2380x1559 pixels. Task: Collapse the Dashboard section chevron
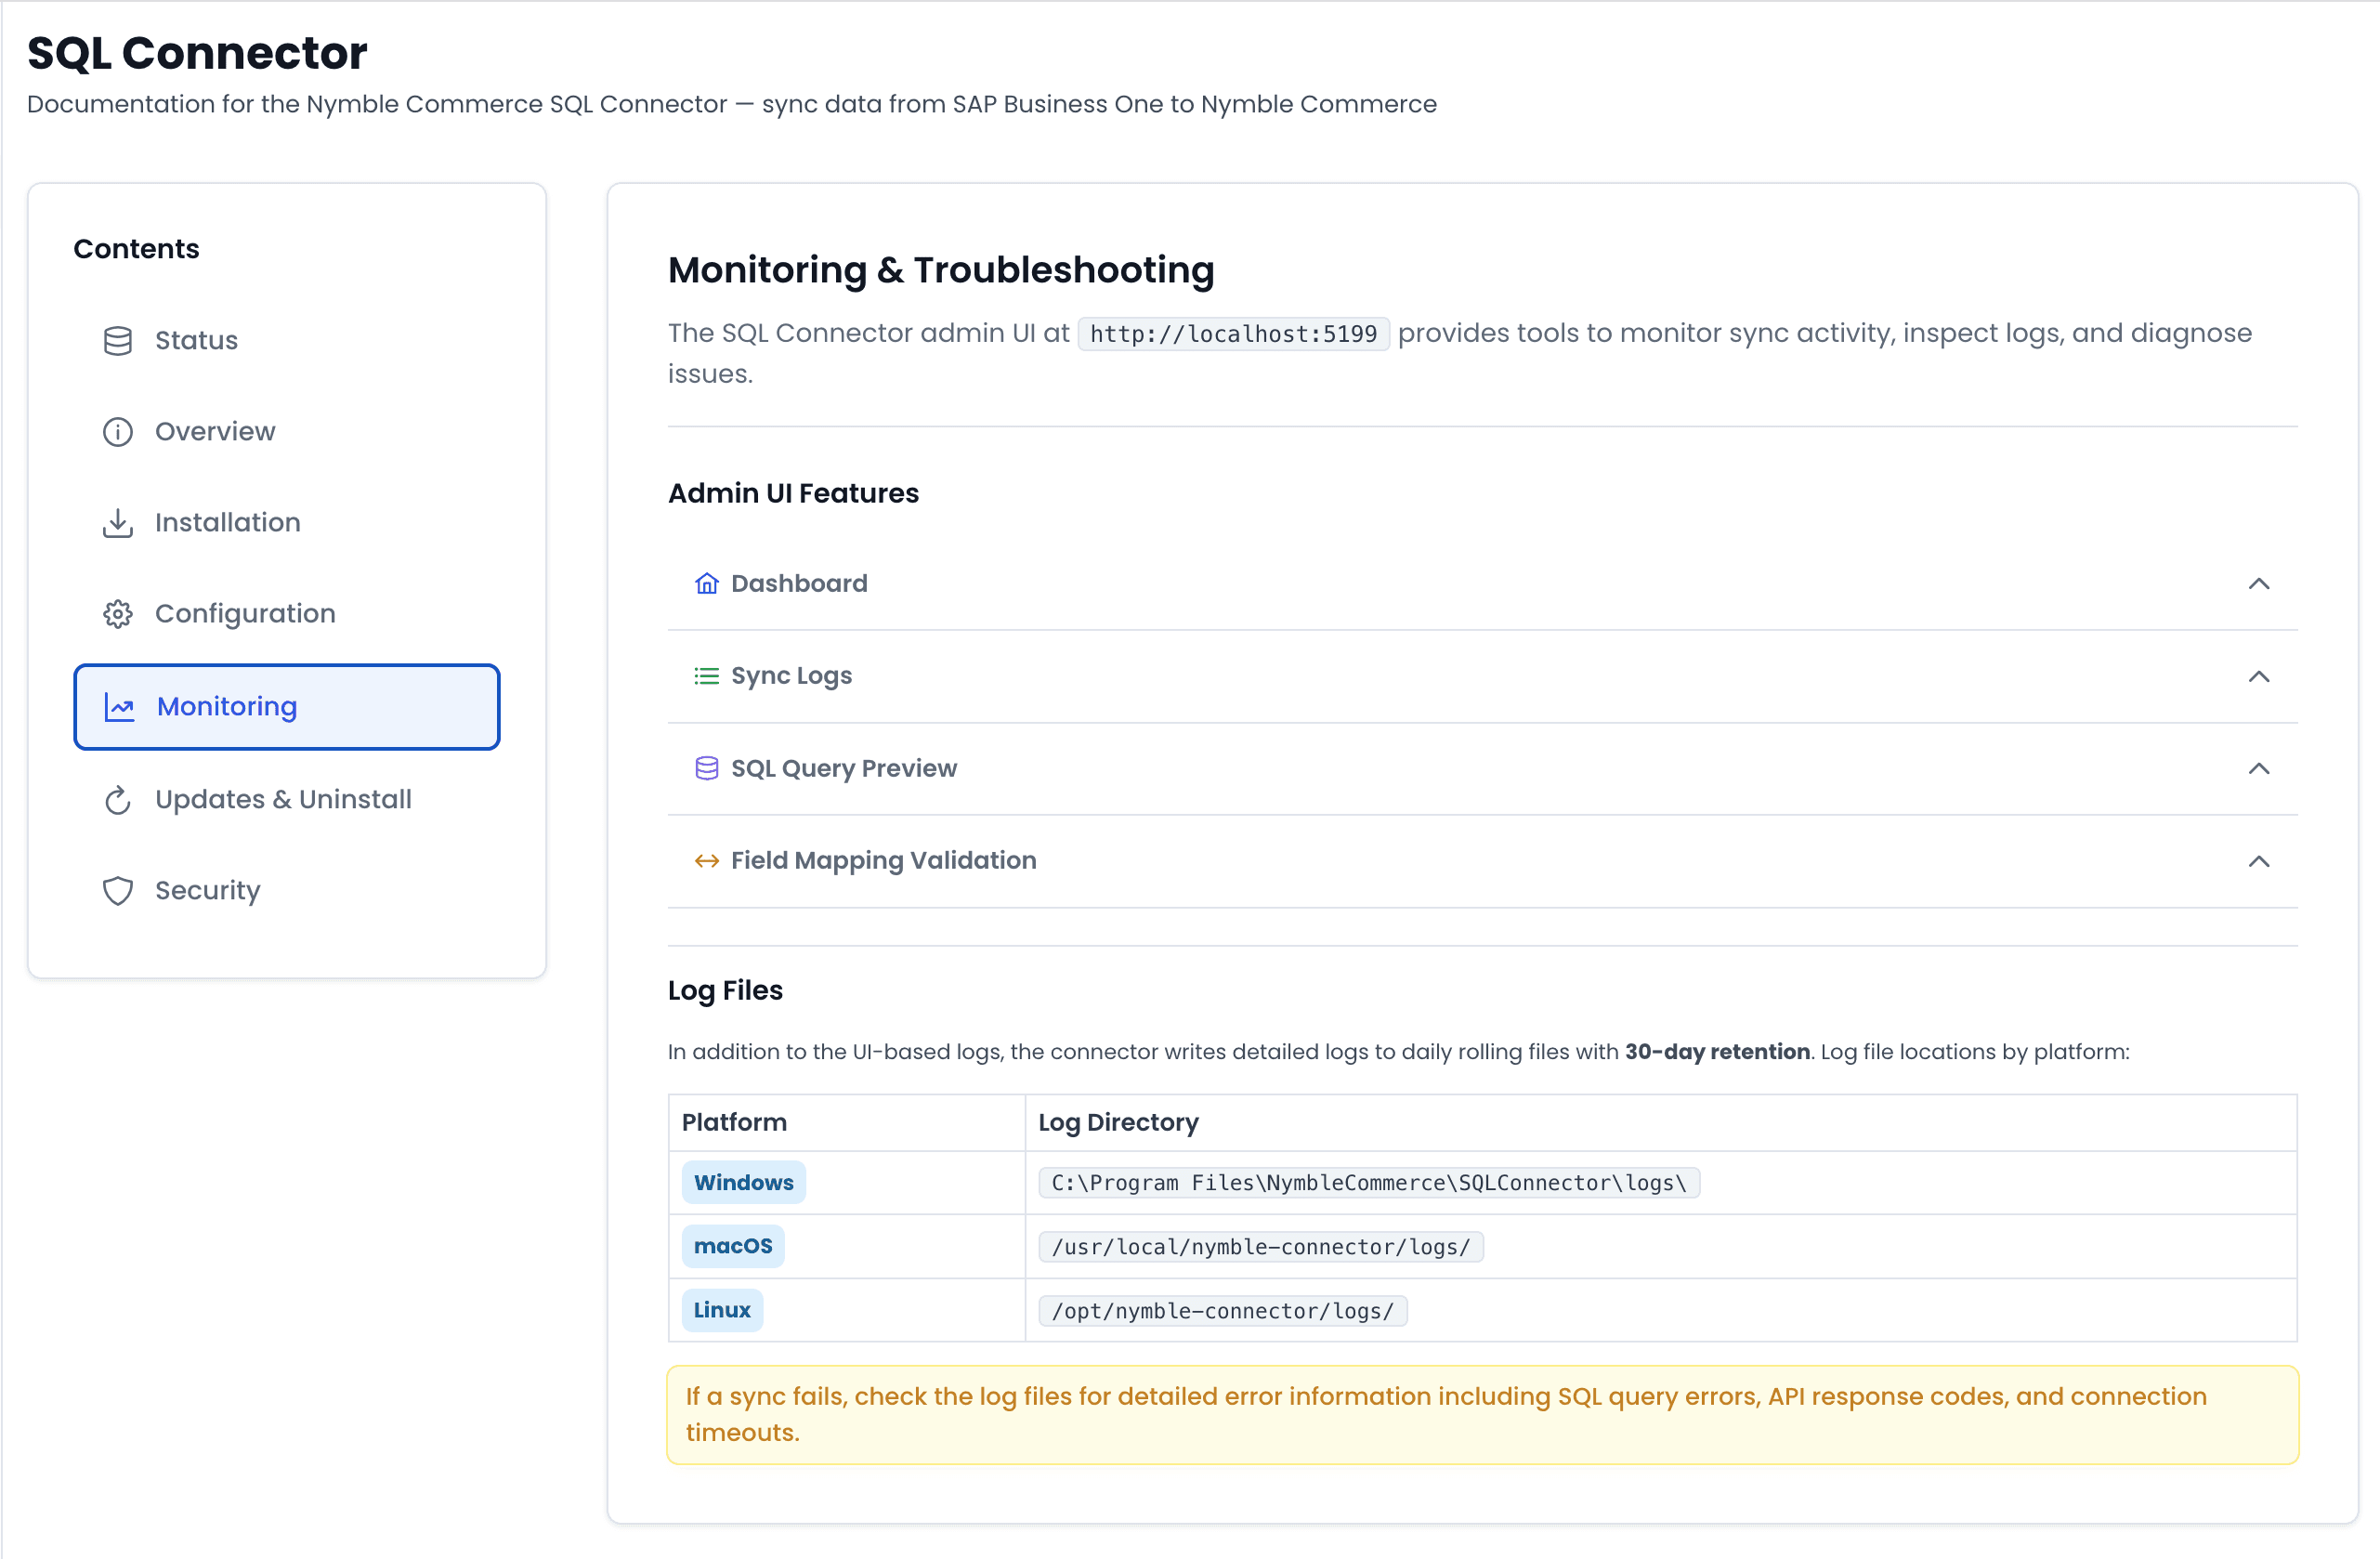2258,584
